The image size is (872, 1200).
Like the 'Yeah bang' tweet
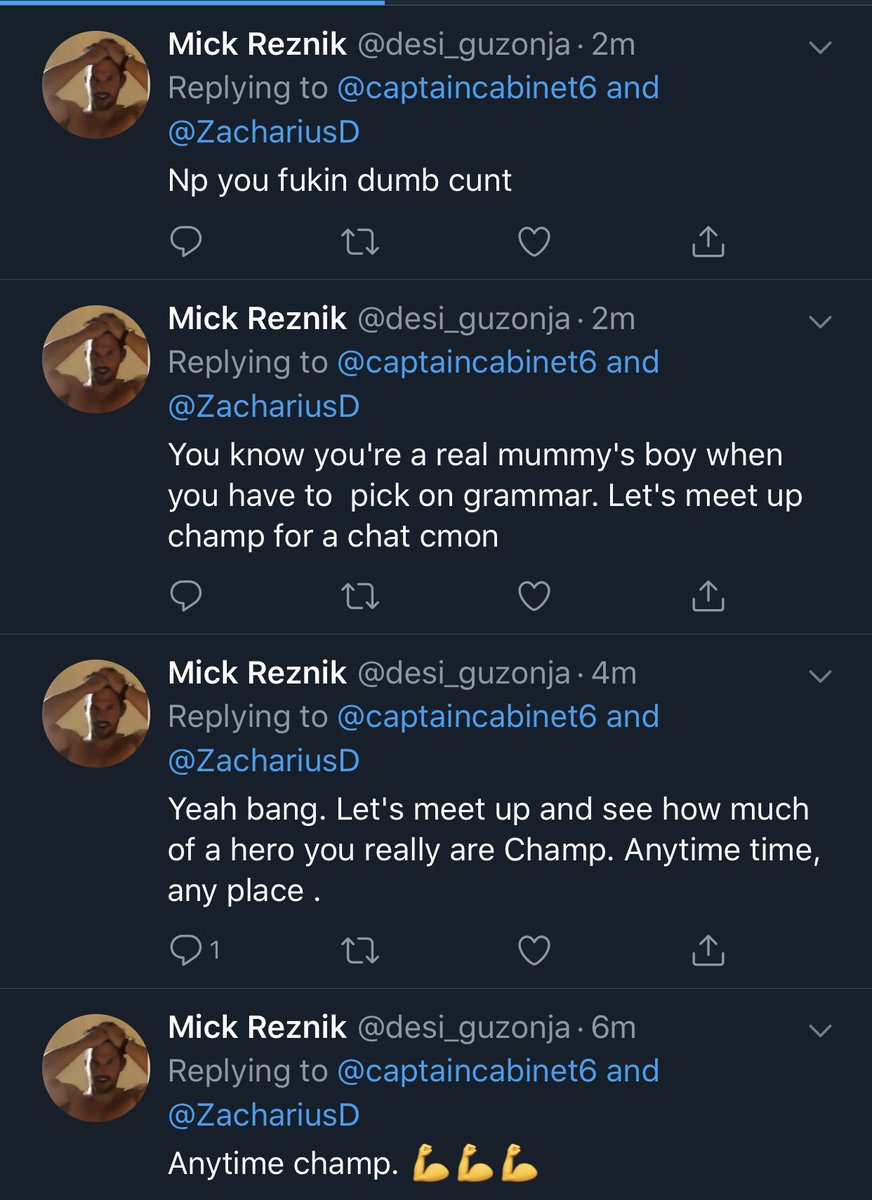(534, 951)
